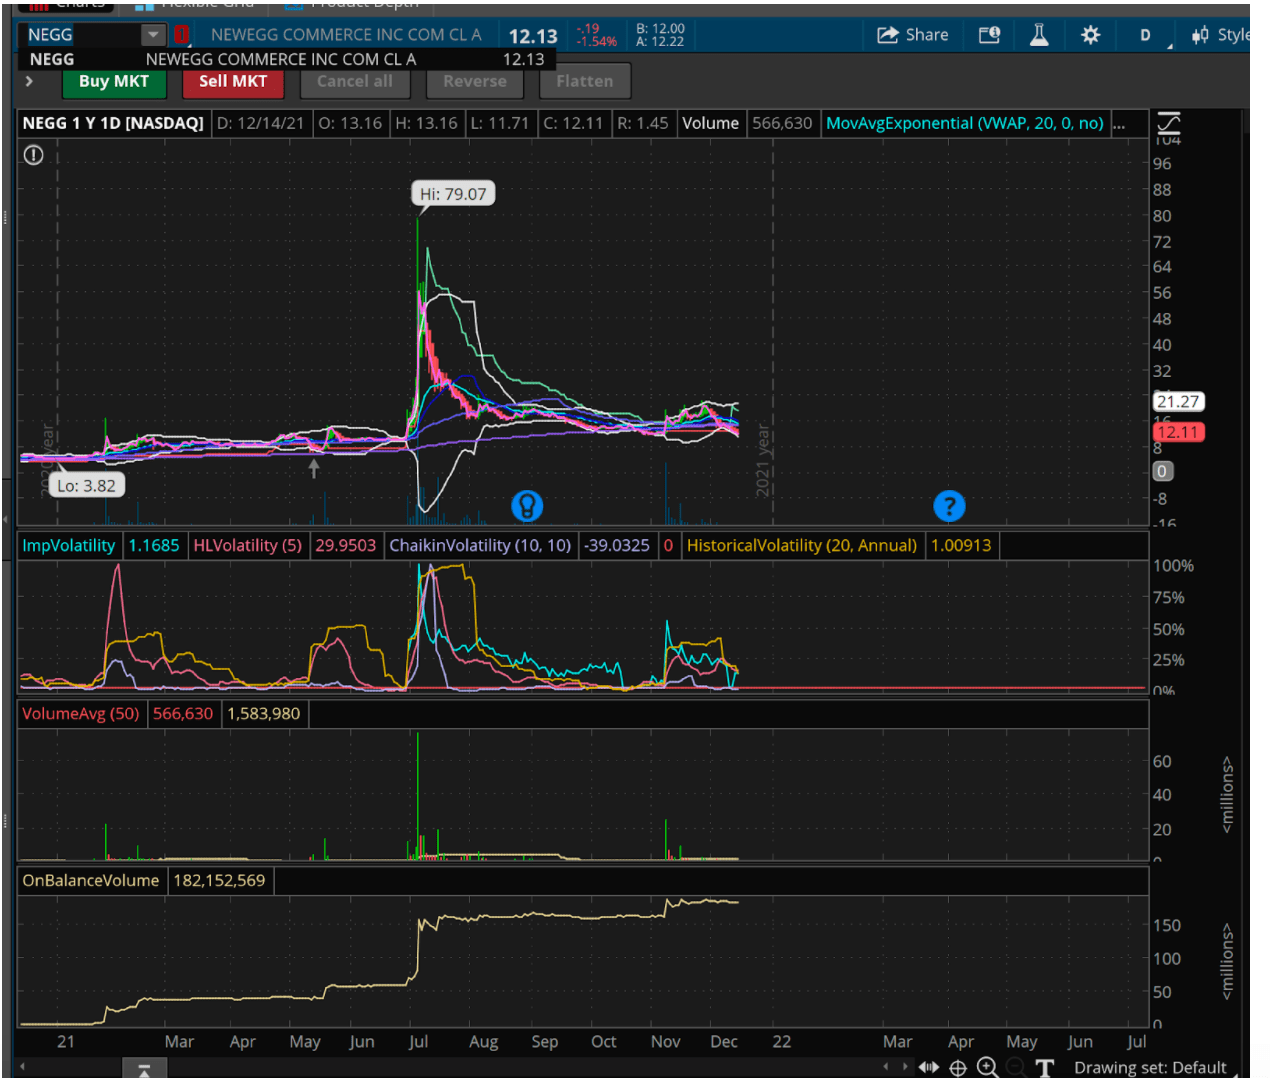Click the 29.9503 HLVolatility value
The width and height of the screenshot is (1270, 1078).
point(345,545)
